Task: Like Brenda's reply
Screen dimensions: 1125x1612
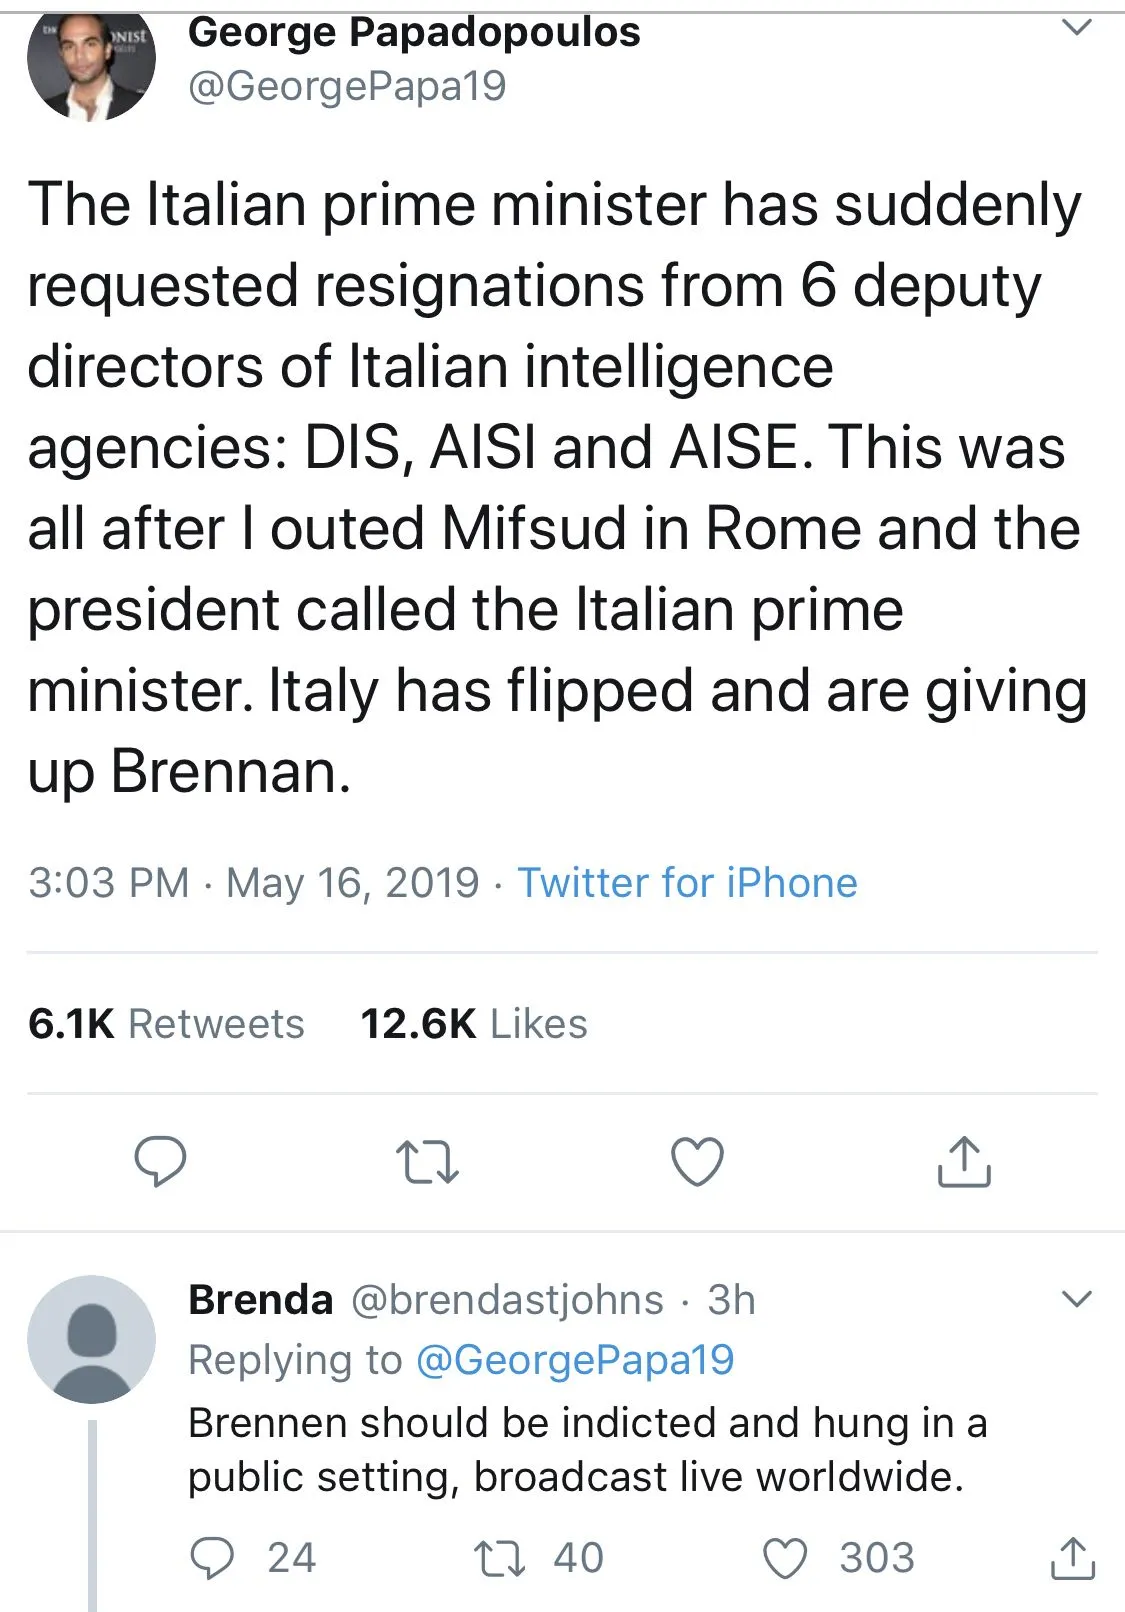Action: point(785,1558)
